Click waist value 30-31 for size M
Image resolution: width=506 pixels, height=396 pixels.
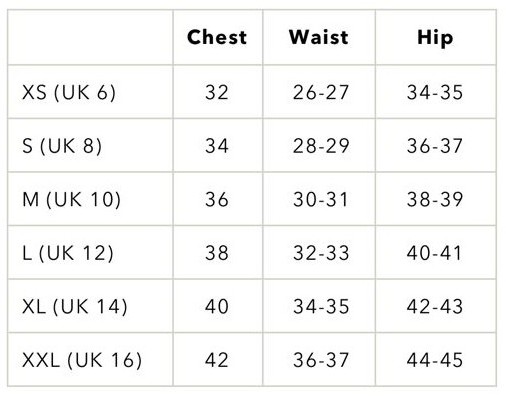pyautogui.click(x=321, y=199)
